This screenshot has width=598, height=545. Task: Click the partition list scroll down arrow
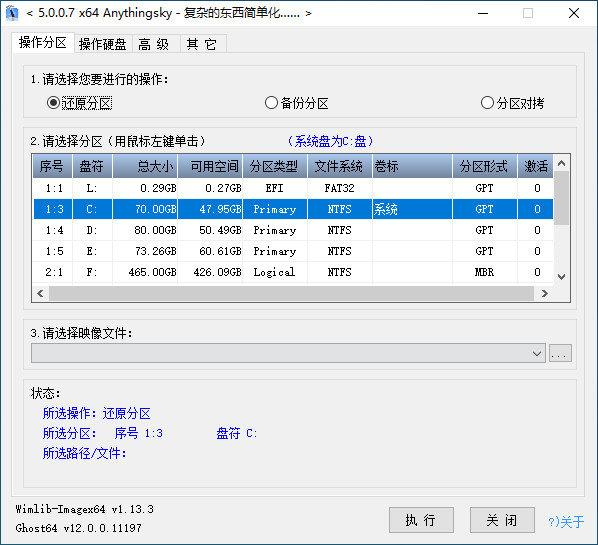pos(561,277)
